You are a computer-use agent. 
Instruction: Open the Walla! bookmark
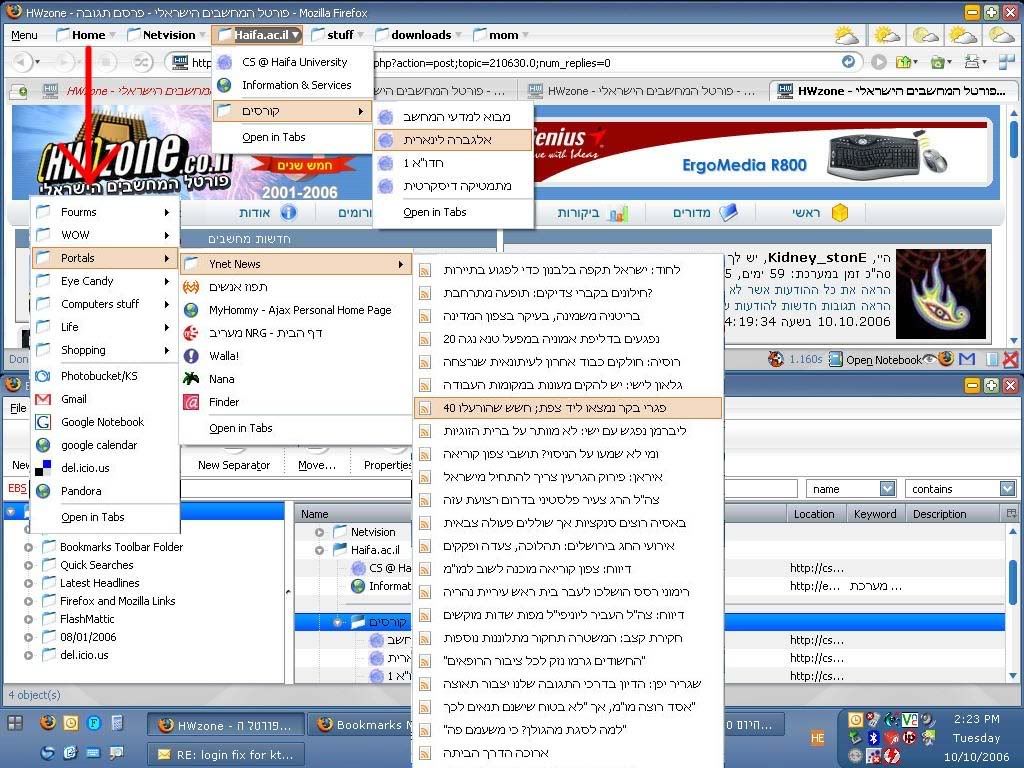[295, 356]
